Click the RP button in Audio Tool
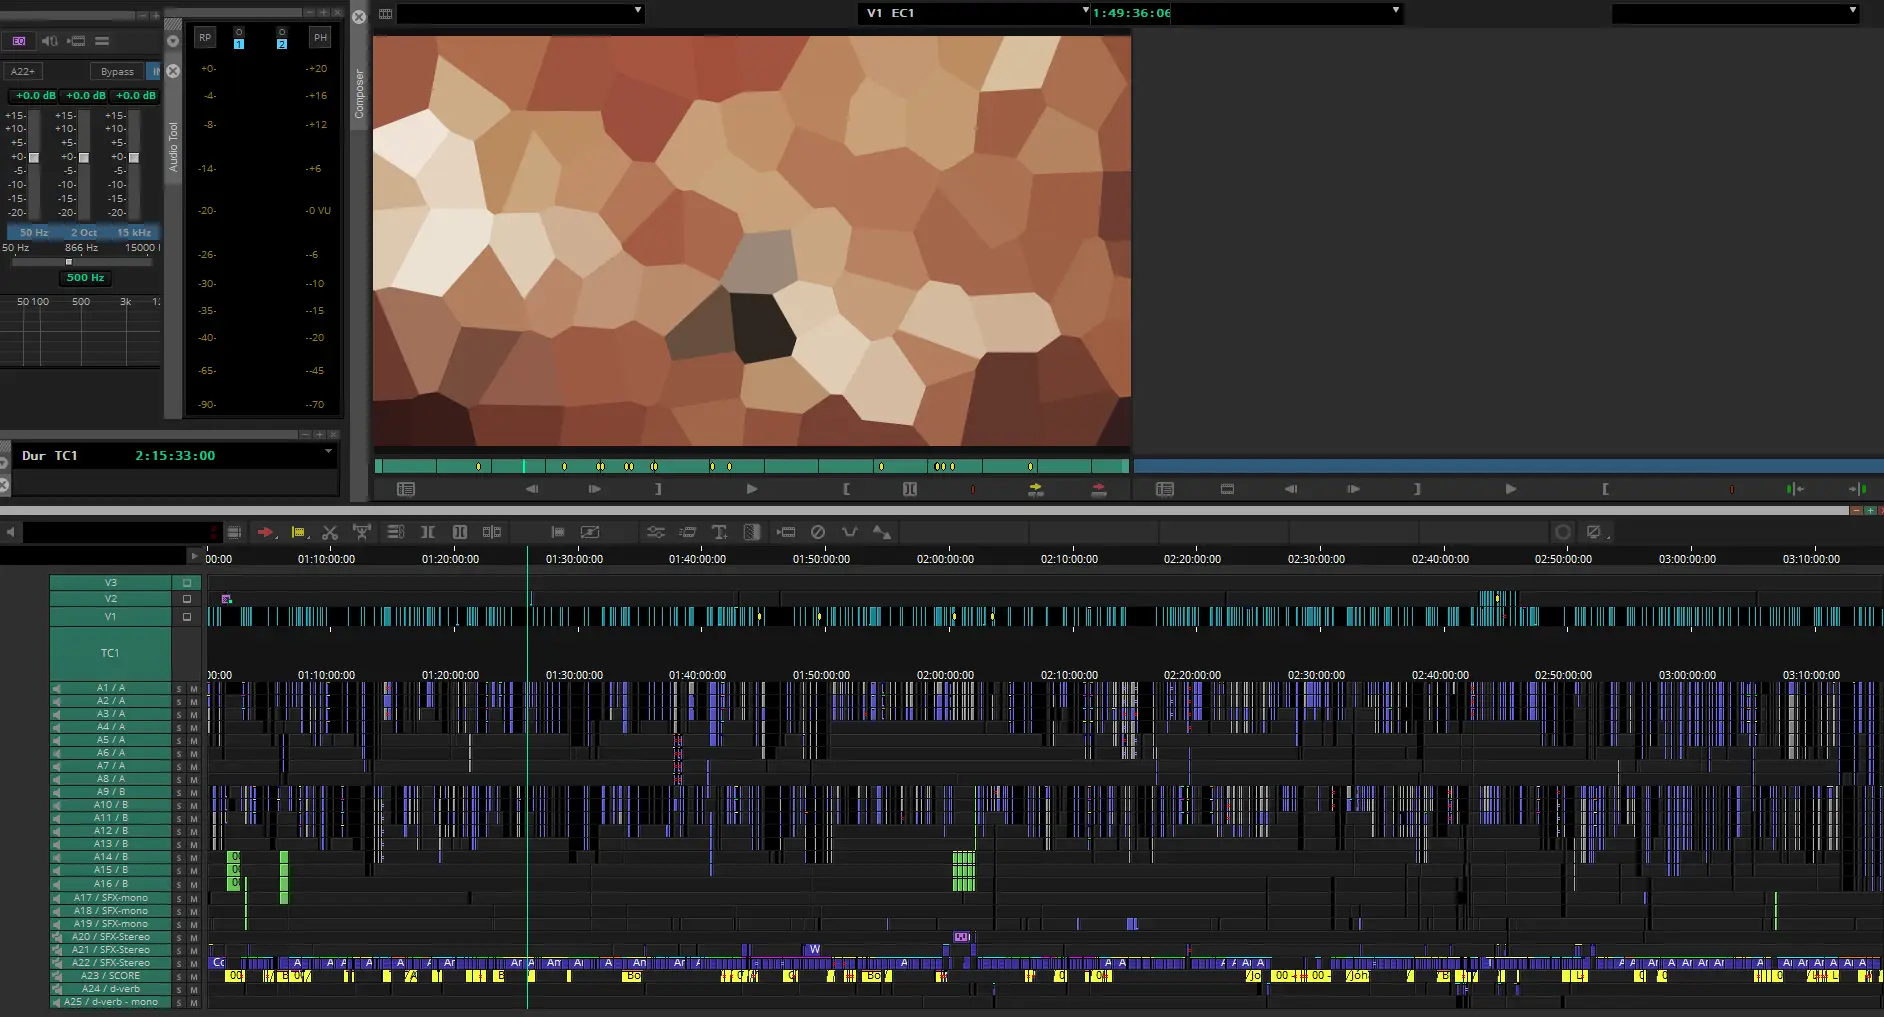1884x1017 pixels. tap(205, 37)
